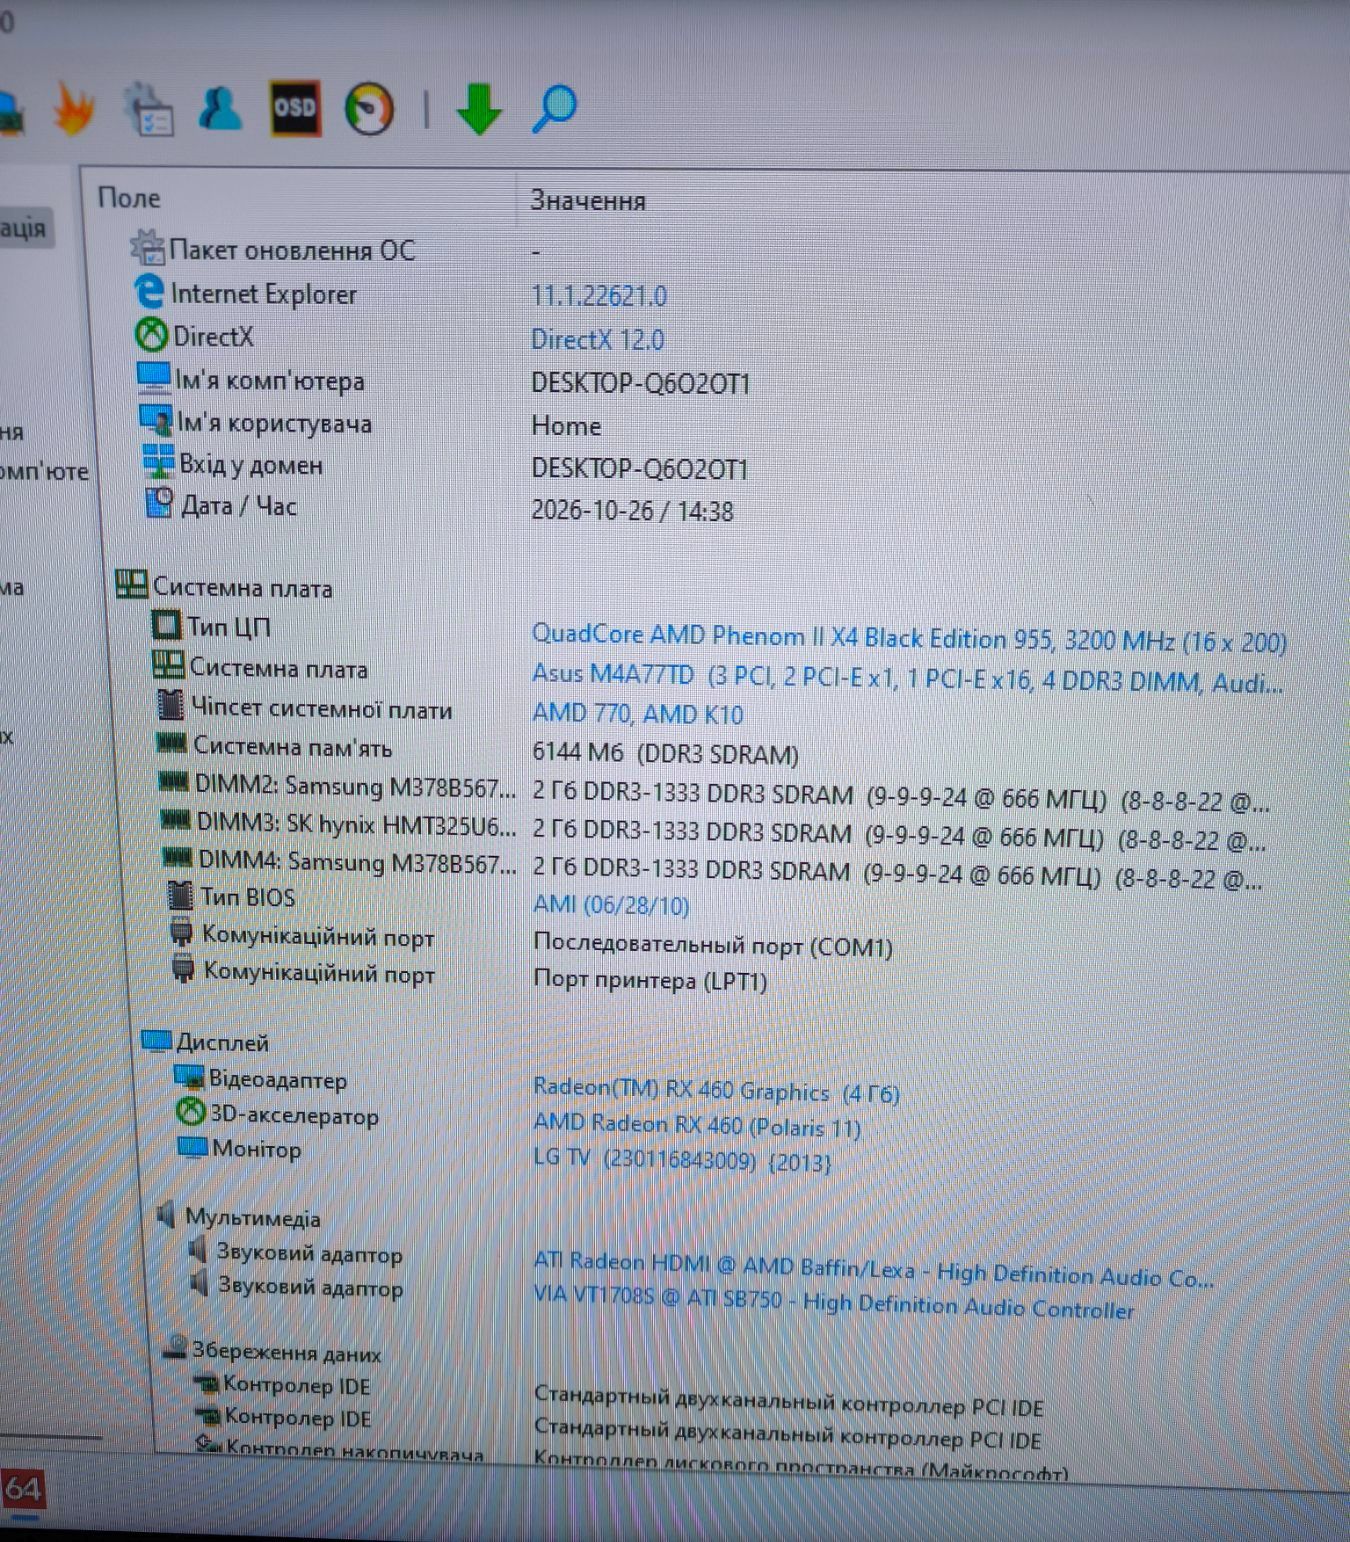Click the green download arrow icon
The height and width of the screenshot is (1542, 1350).
(479, 109)
